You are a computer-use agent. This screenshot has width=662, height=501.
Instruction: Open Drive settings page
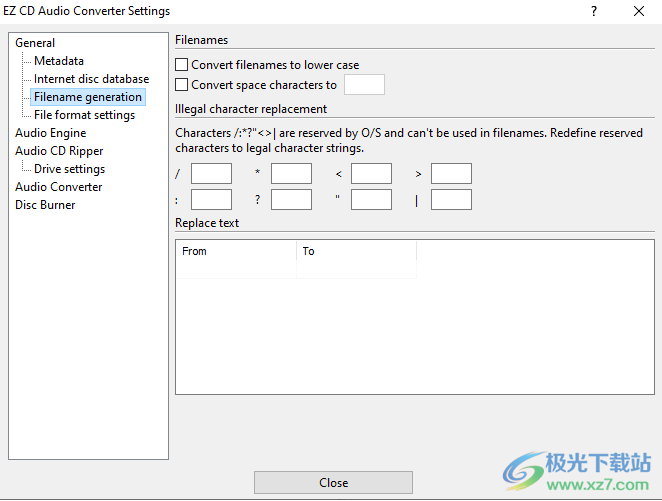pyautogui.click(x=69, y=169)
